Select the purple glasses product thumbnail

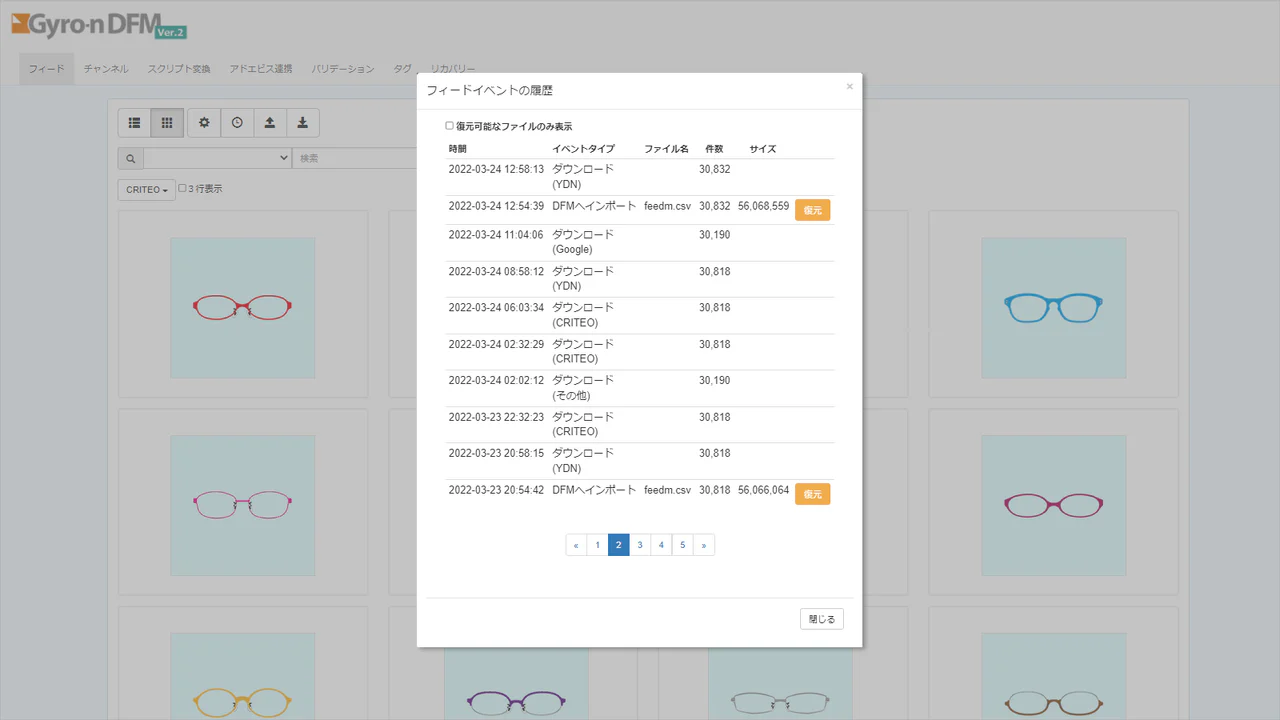pos(516,682)
